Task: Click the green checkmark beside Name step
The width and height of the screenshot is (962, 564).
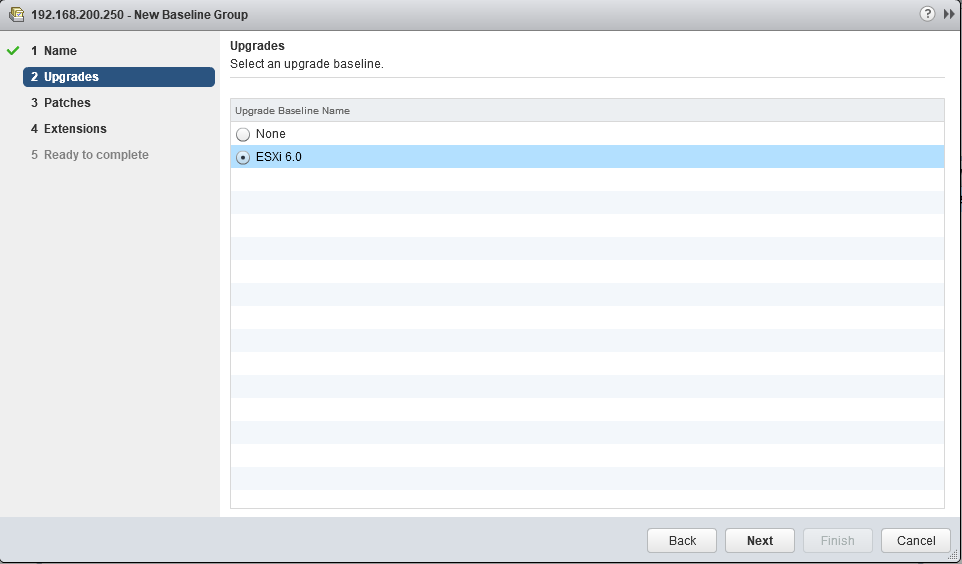Action: click(x=13, y=51)
